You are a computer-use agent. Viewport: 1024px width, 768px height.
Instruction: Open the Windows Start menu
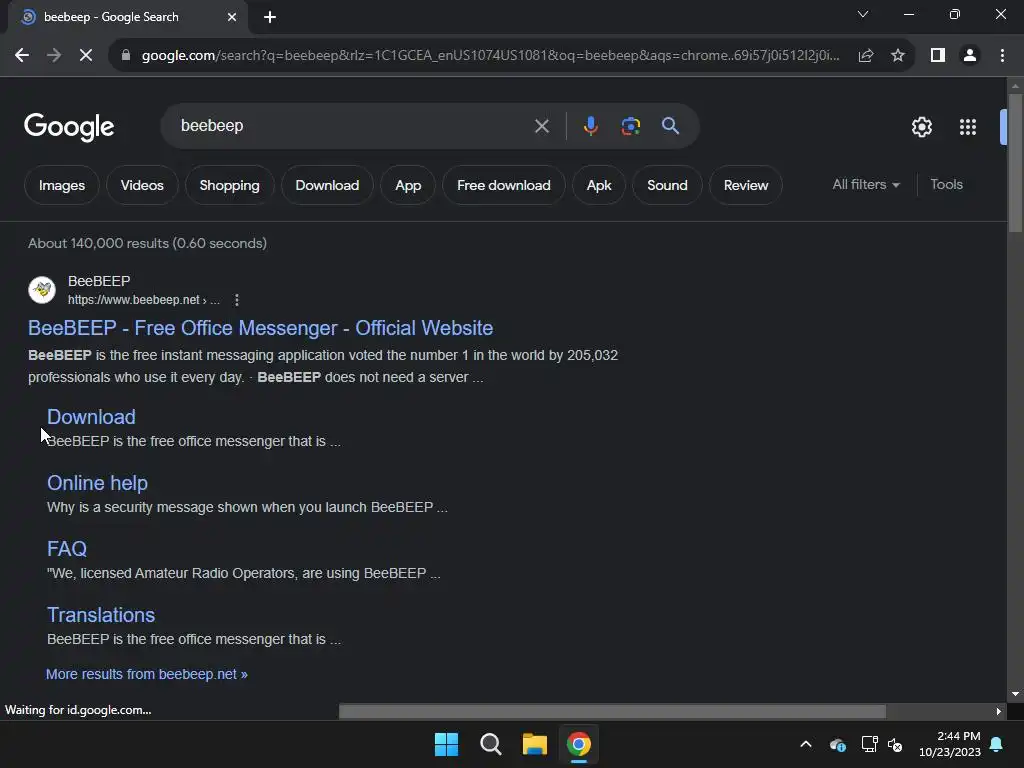tap(447, 744)
